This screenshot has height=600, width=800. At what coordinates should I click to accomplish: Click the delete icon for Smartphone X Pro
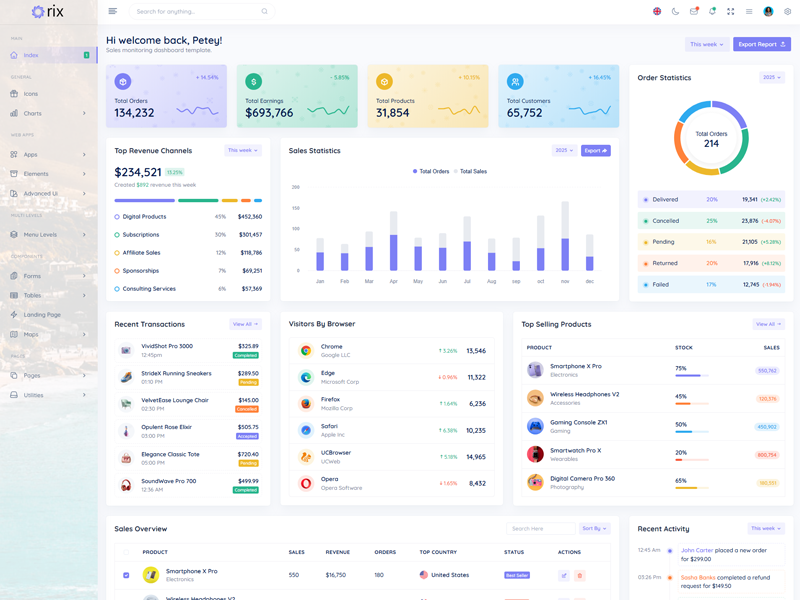(x=579, y=575)
